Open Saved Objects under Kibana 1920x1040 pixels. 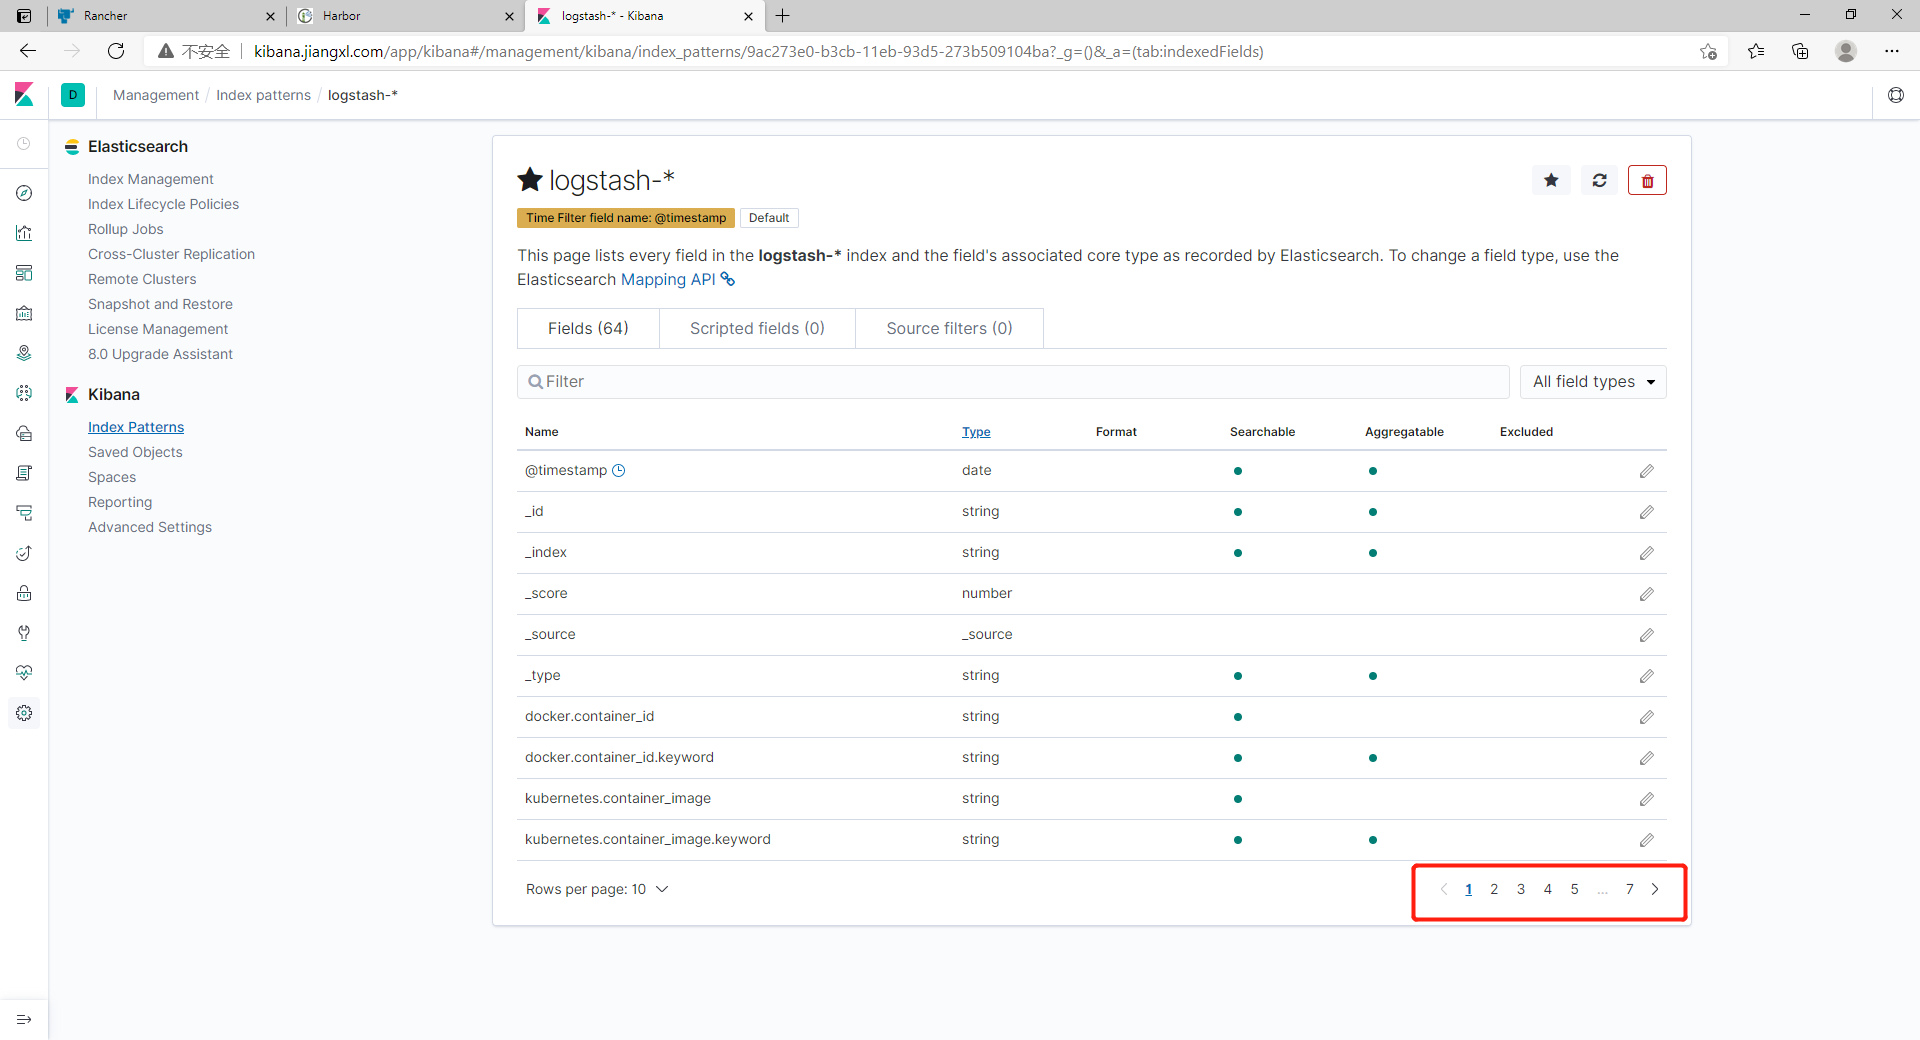coord(136,452)
